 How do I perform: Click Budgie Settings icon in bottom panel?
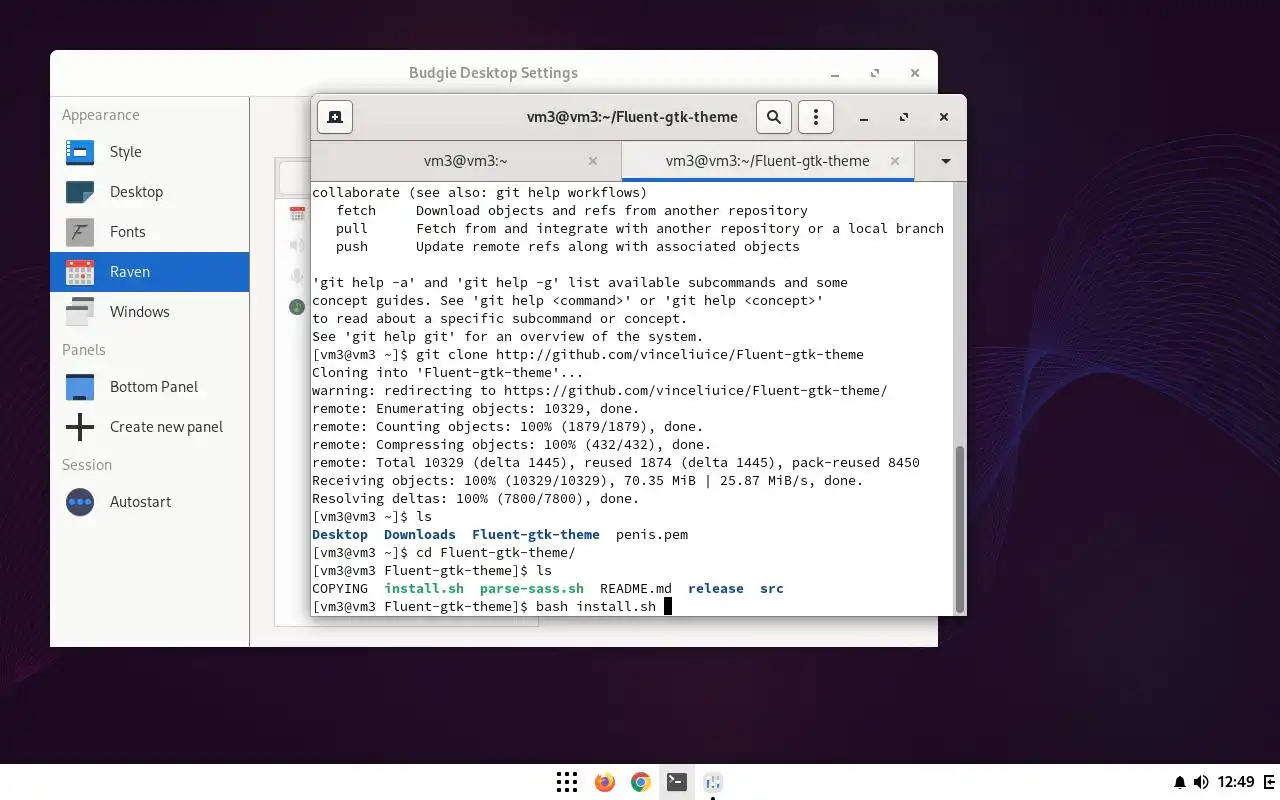[x=713, y=782]
